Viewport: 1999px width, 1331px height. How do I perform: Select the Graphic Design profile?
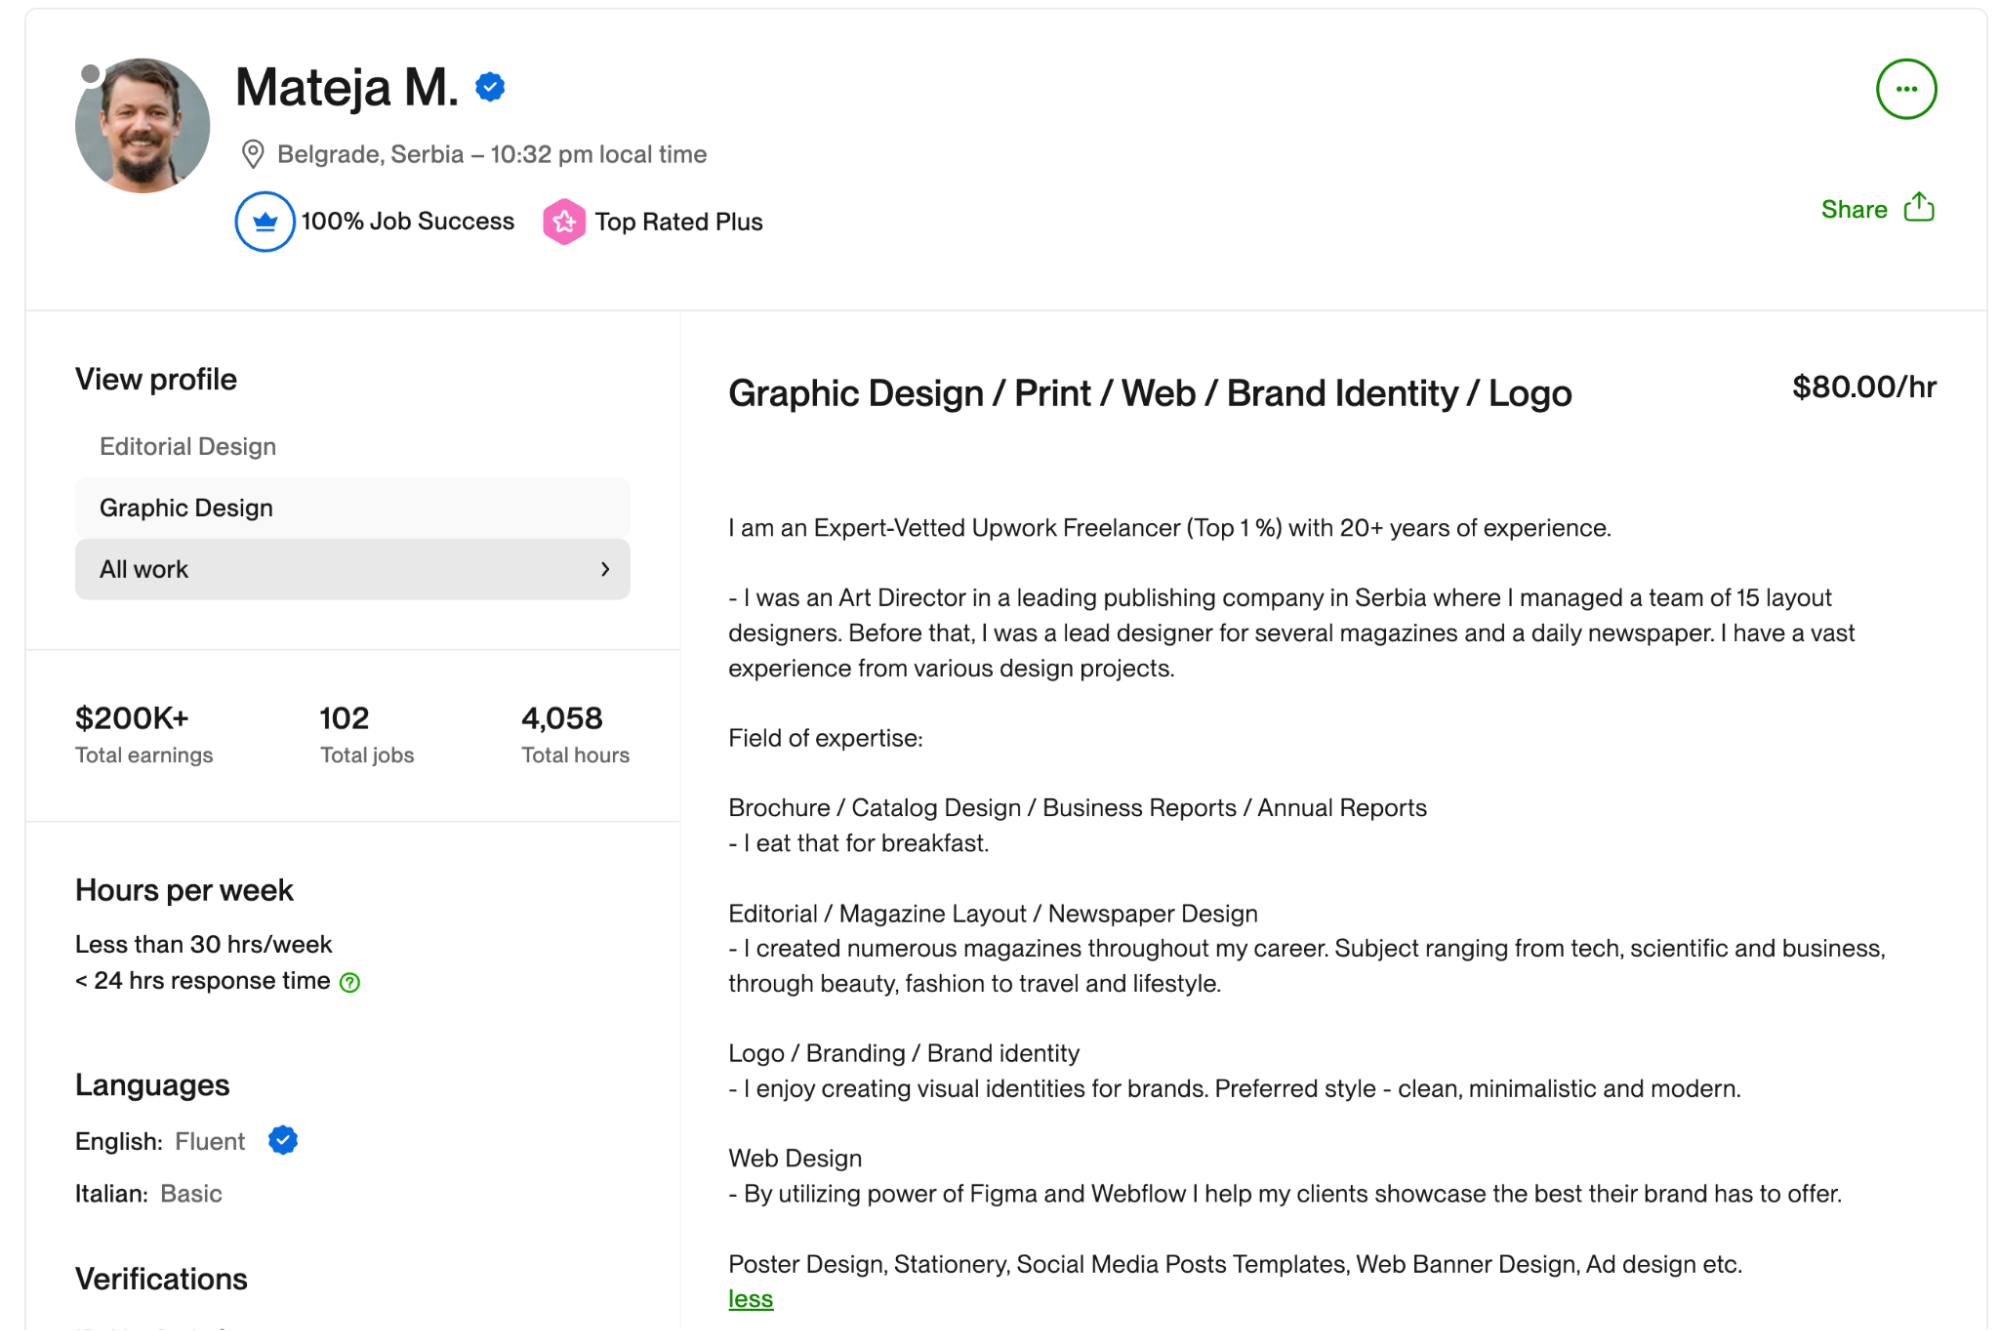[352, 508]
